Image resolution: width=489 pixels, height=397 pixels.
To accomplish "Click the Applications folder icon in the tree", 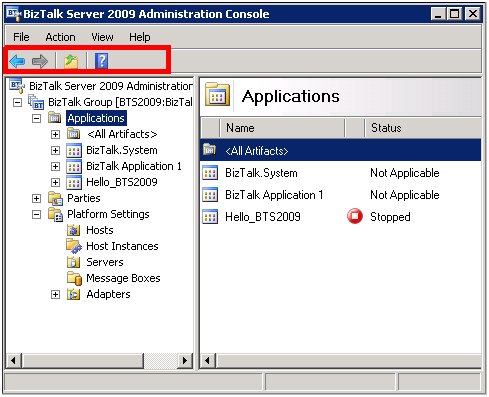I will (54, 118).
